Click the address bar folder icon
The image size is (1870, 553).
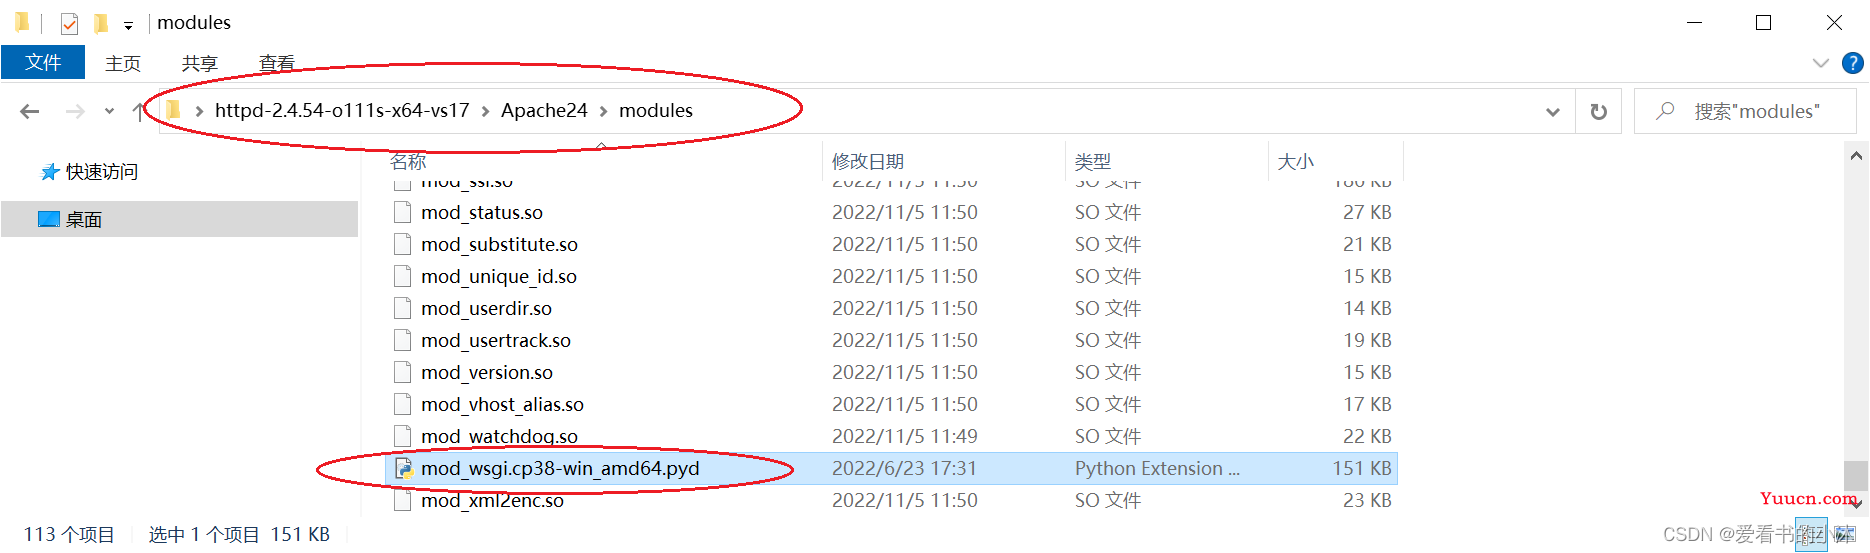[173, 110]
